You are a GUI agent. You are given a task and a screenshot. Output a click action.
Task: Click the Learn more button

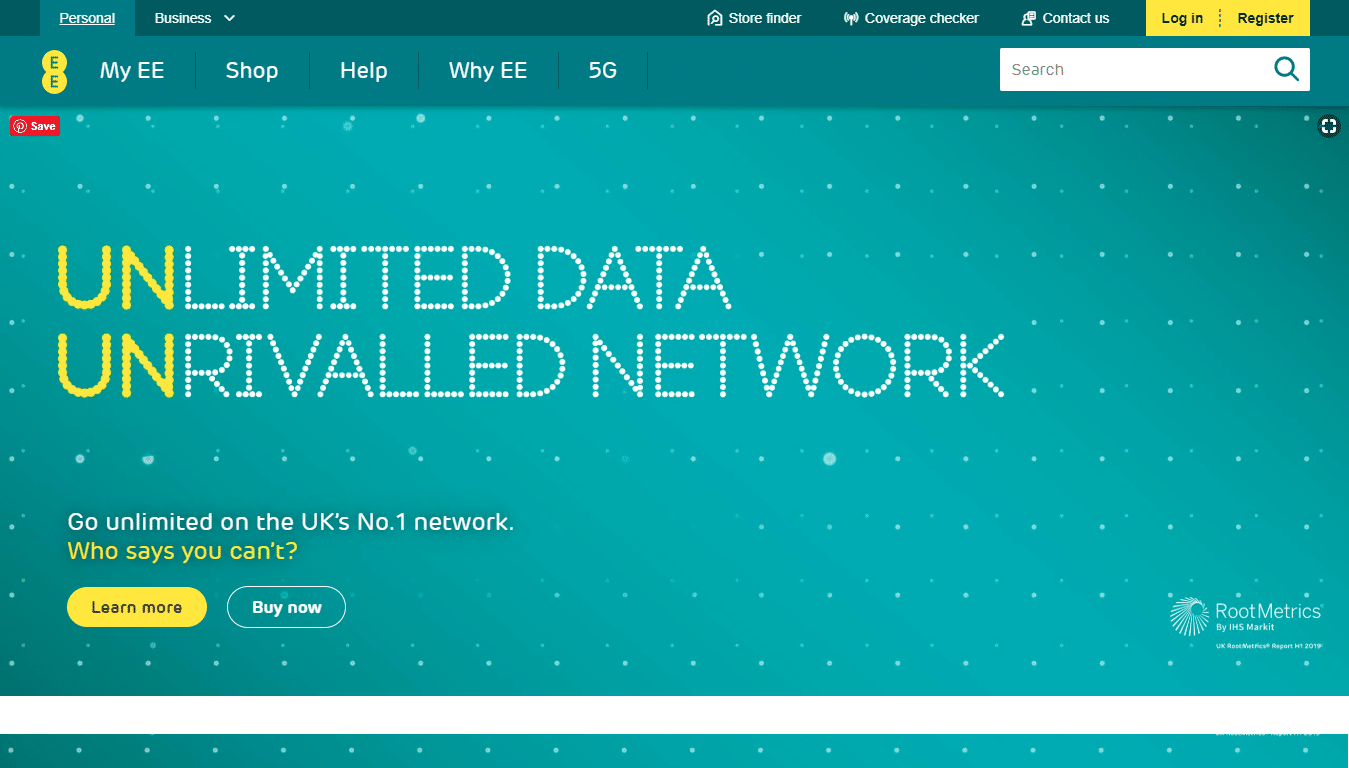[x=137, y=607]
